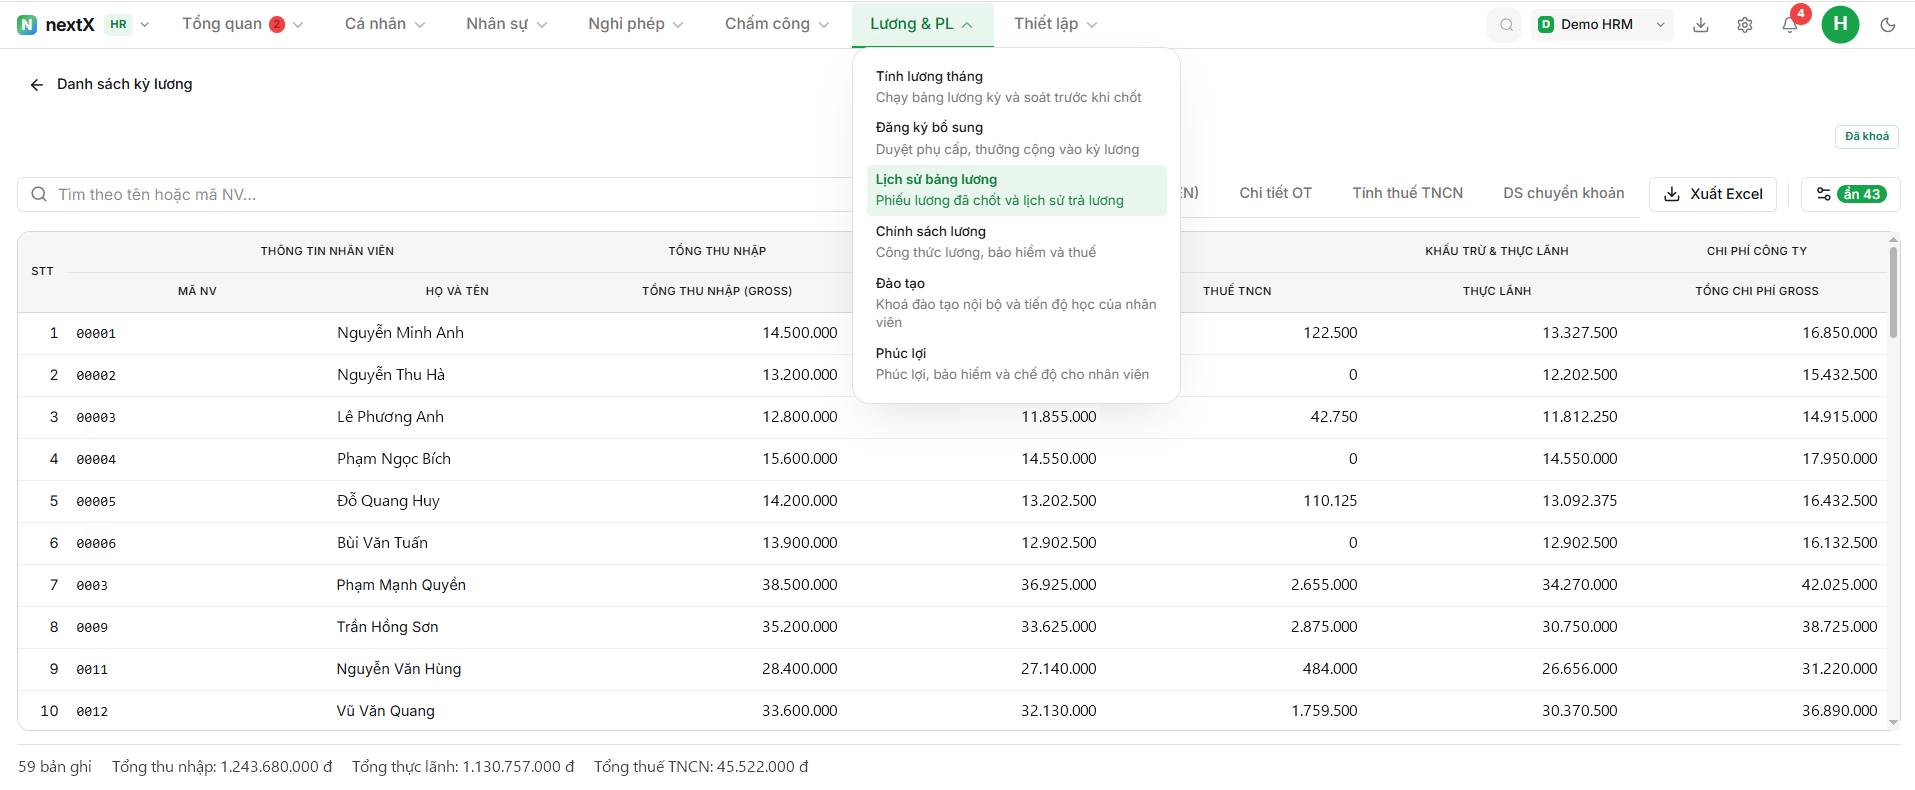Expand the Nhân sự menu
This screenshot has width=1915, height=790.
506,24
